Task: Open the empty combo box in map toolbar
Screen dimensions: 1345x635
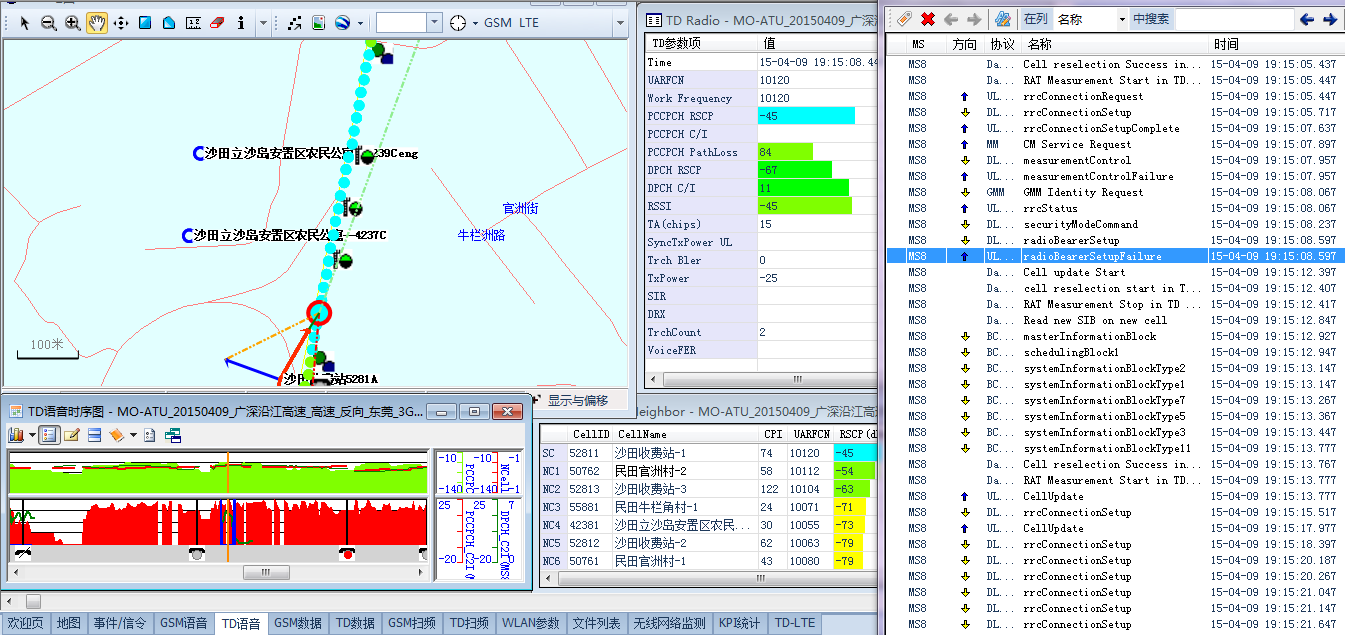Action: [x=408, y=22]
